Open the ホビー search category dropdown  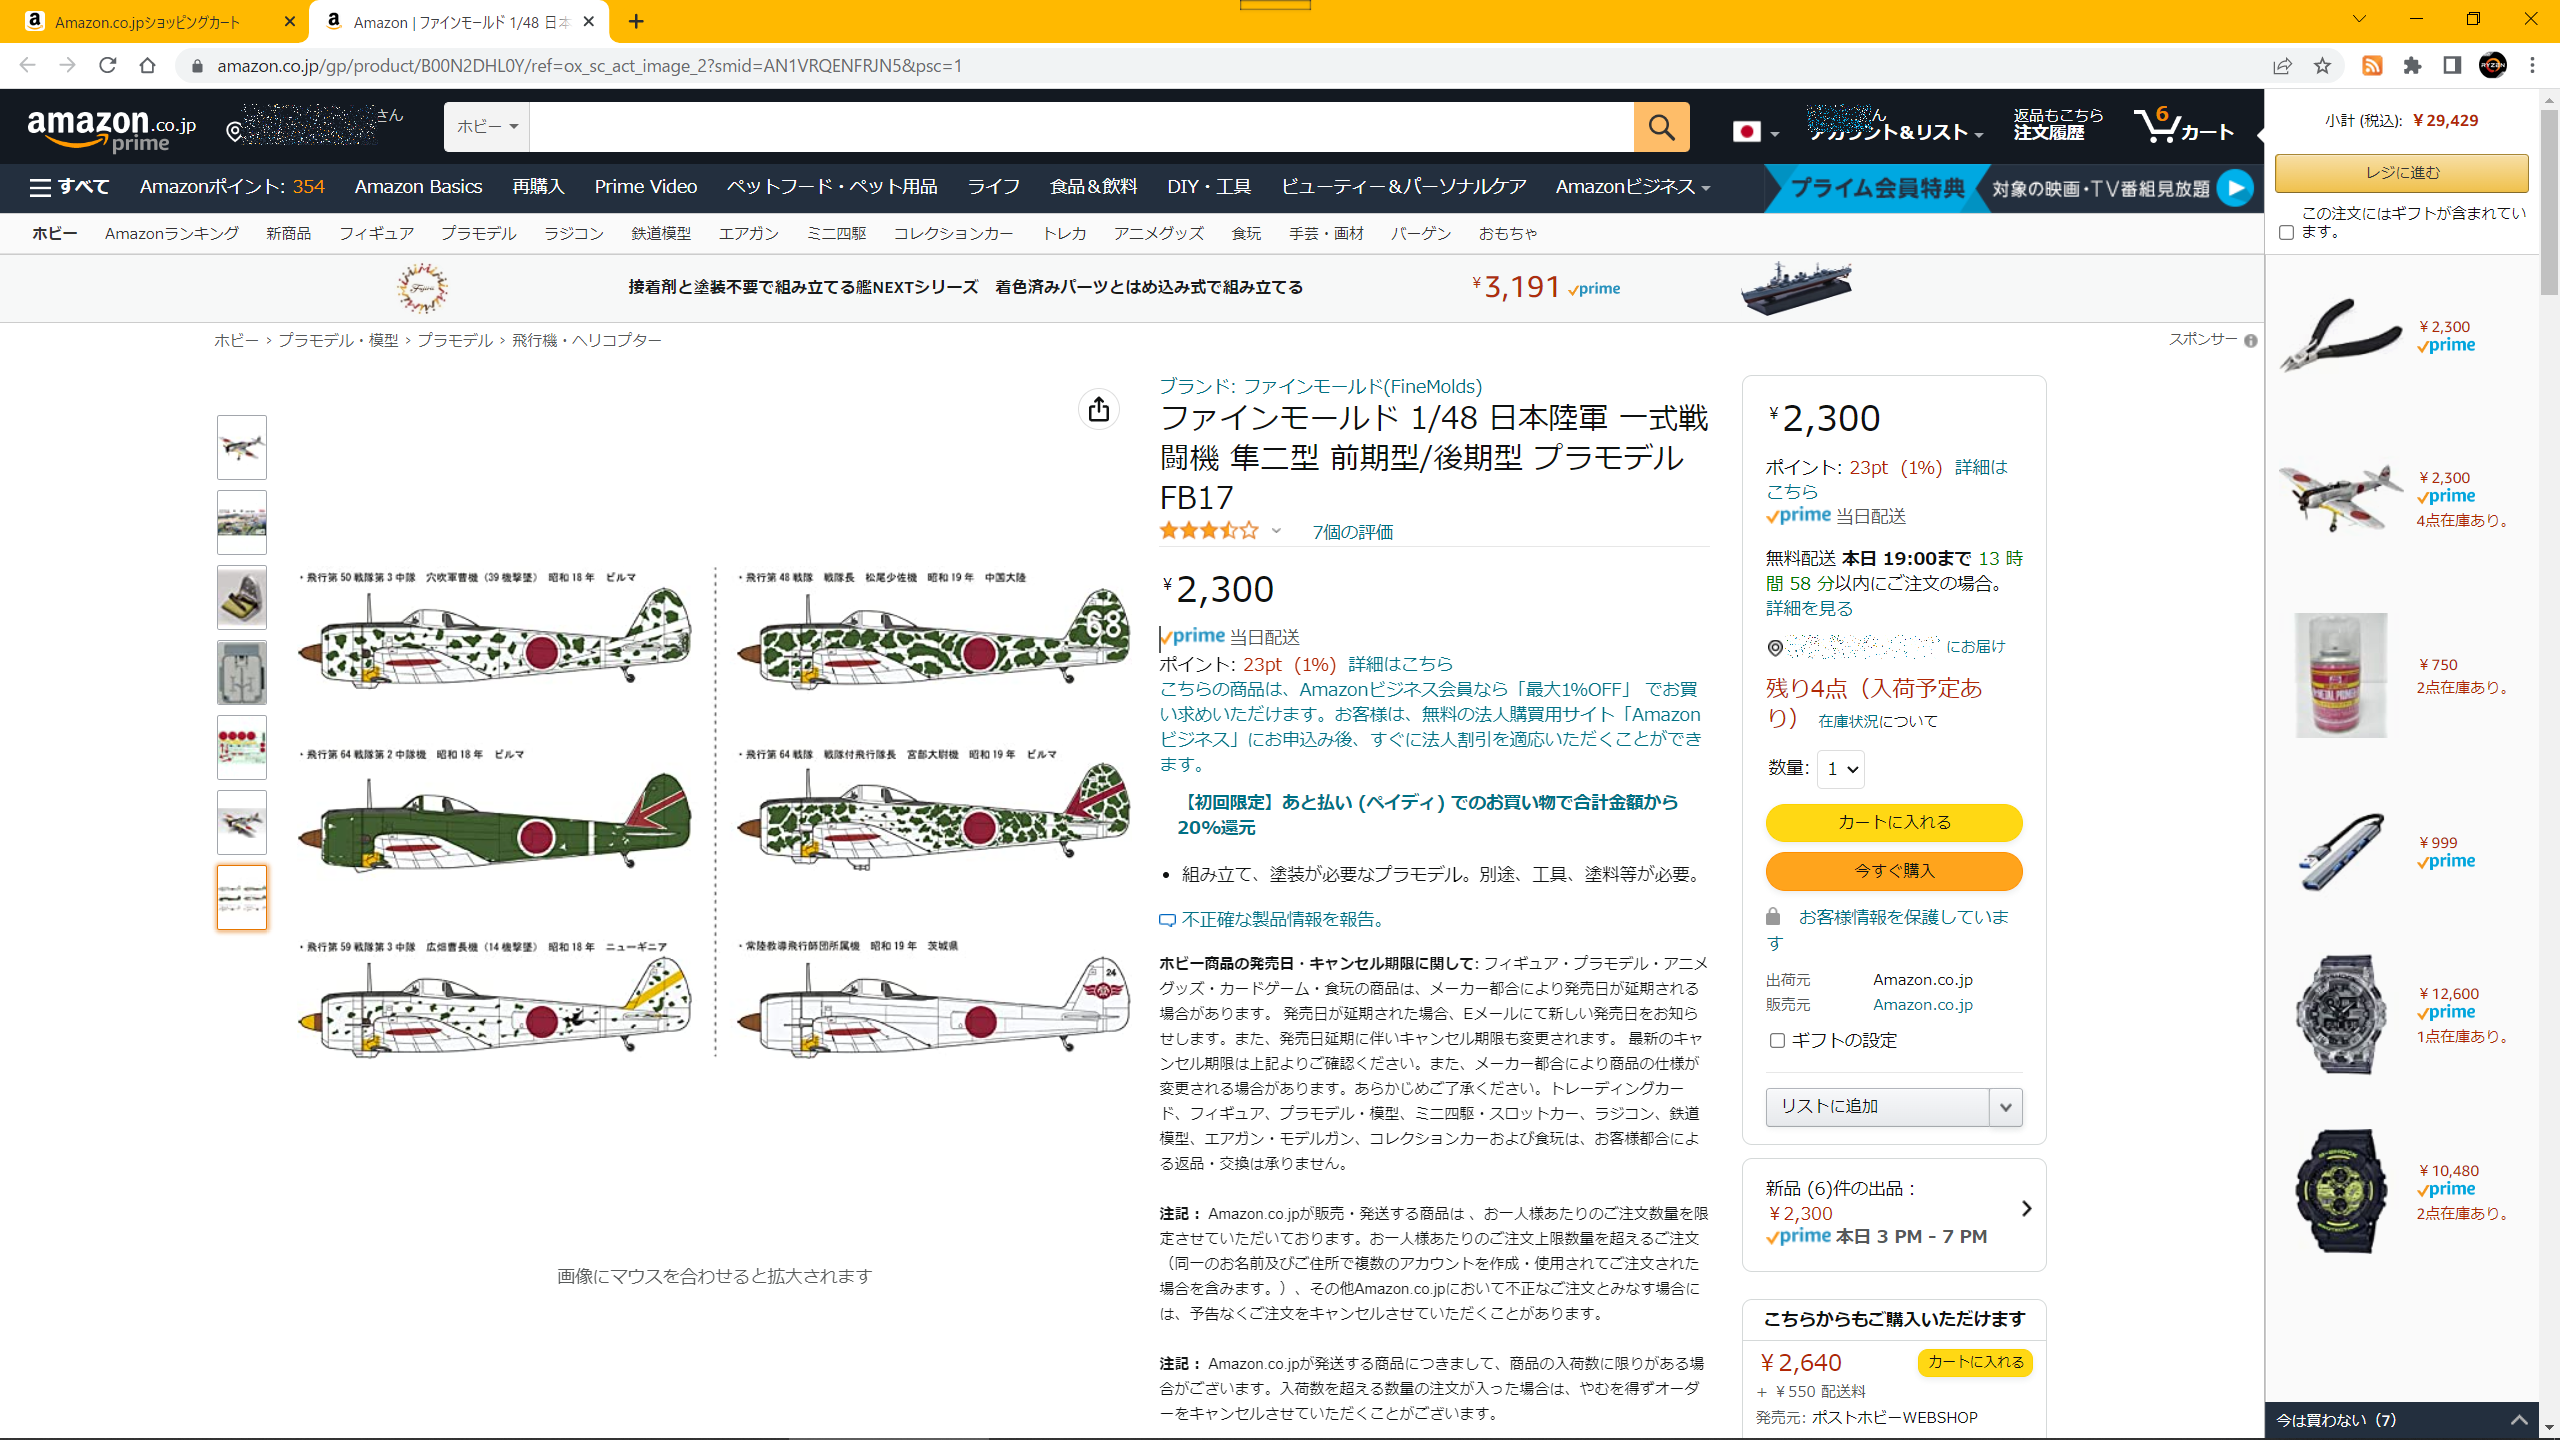tap(487, 127)
